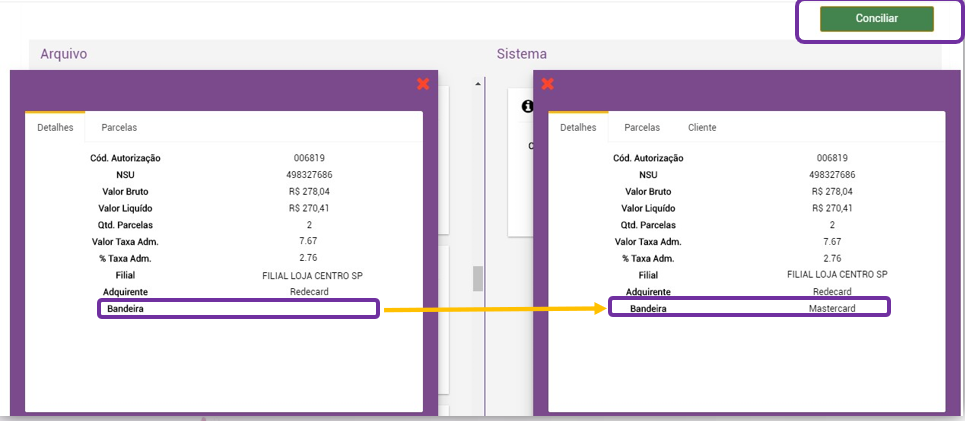This screenshot has width=965, height=421.
Task: Select Detalhes tab in Sistema popup
Action: (578, 128)
